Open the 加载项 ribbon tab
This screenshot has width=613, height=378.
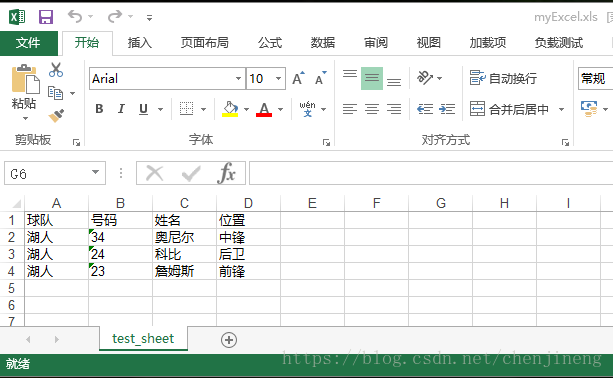tap(488, 43)
